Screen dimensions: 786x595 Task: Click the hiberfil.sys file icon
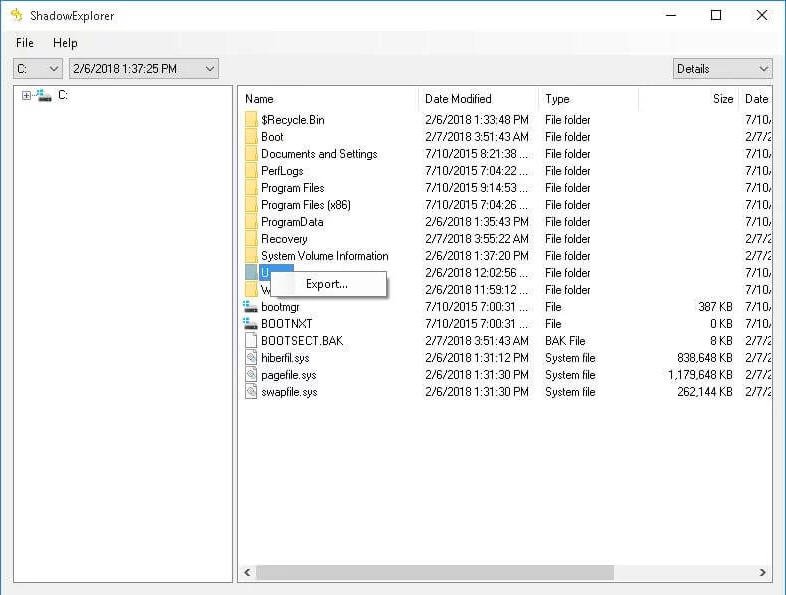251,358
